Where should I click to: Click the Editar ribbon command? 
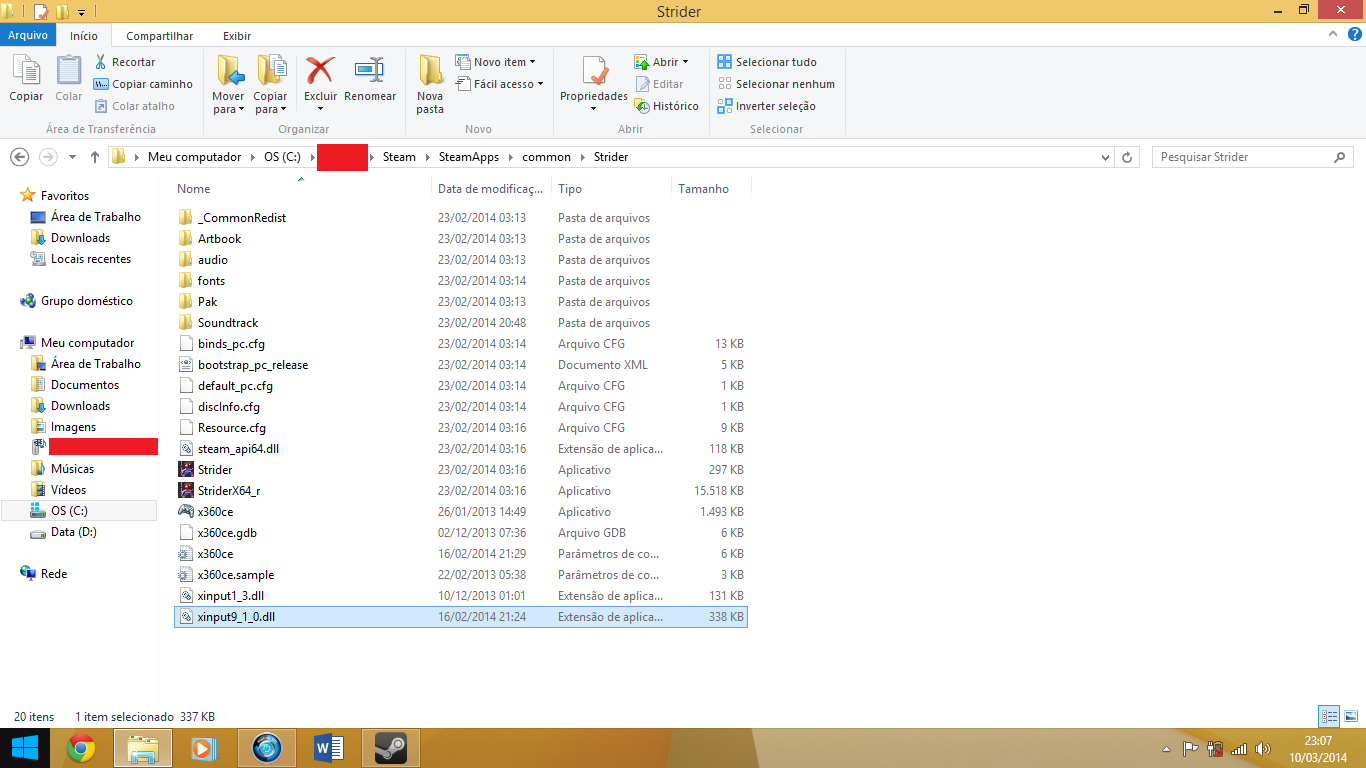tap(659, 84)
